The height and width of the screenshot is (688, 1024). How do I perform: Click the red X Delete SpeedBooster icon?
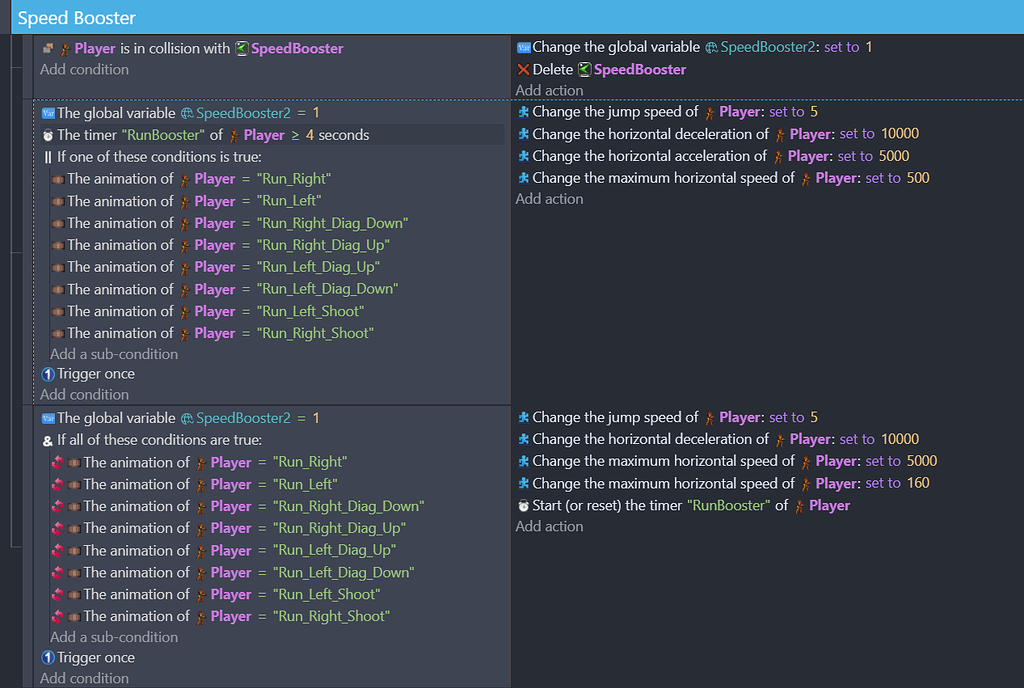click(521, 70)
